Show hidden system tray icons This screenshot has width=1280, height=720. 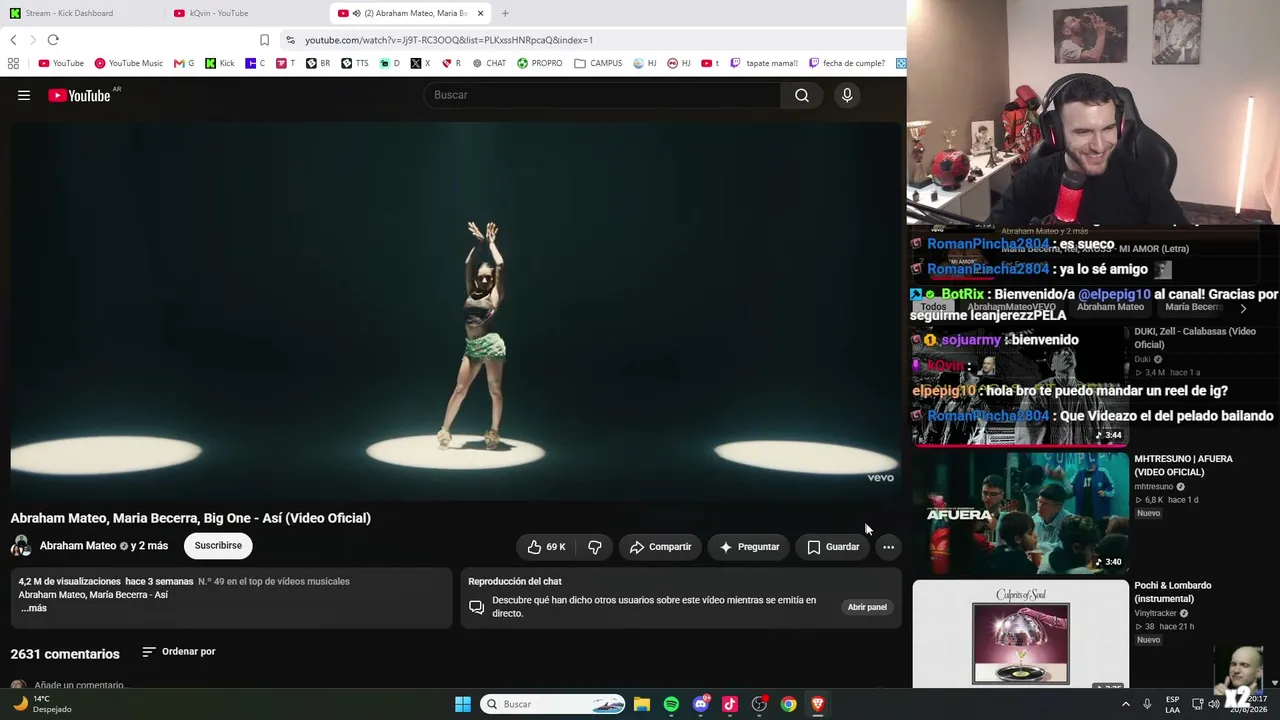click(x=1126, y=704)
